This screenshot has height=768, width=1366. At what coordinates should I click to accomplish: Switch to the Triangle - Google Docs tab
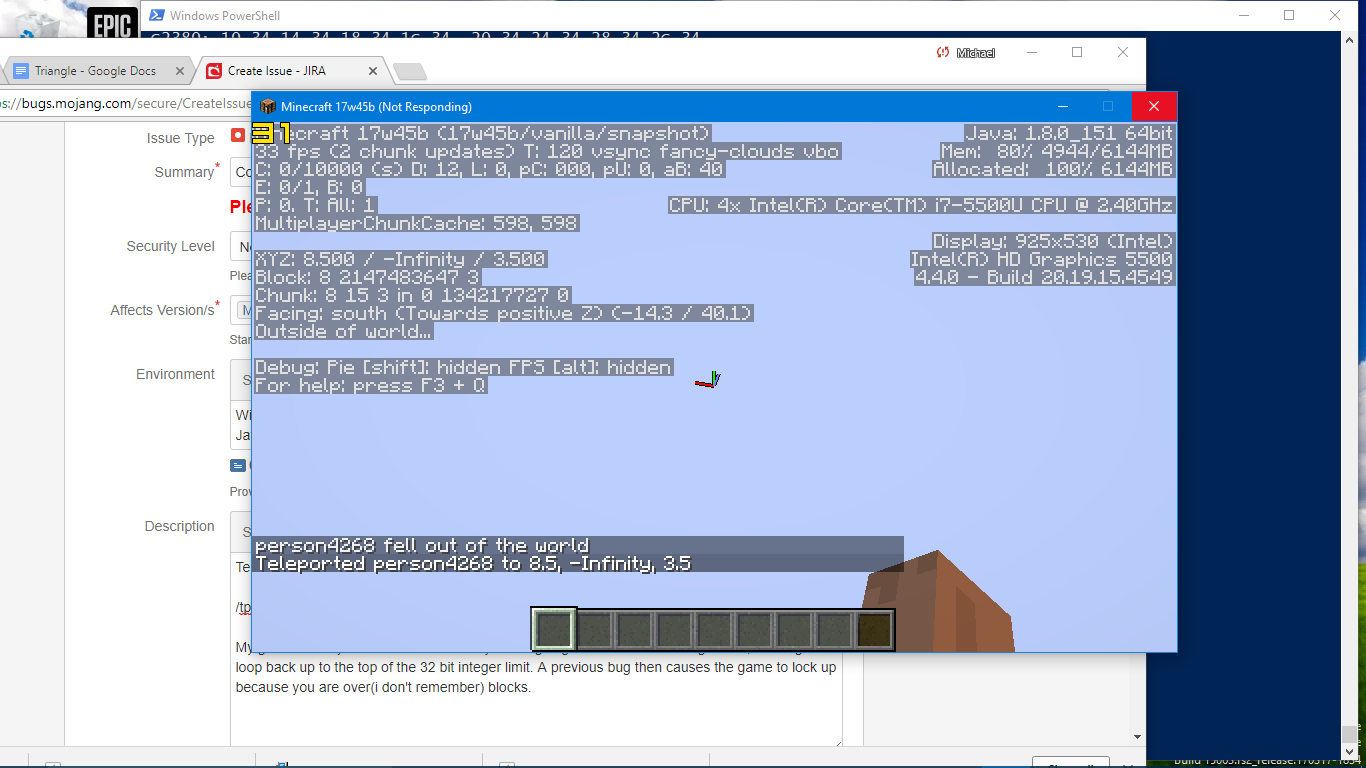click(95, 71)
